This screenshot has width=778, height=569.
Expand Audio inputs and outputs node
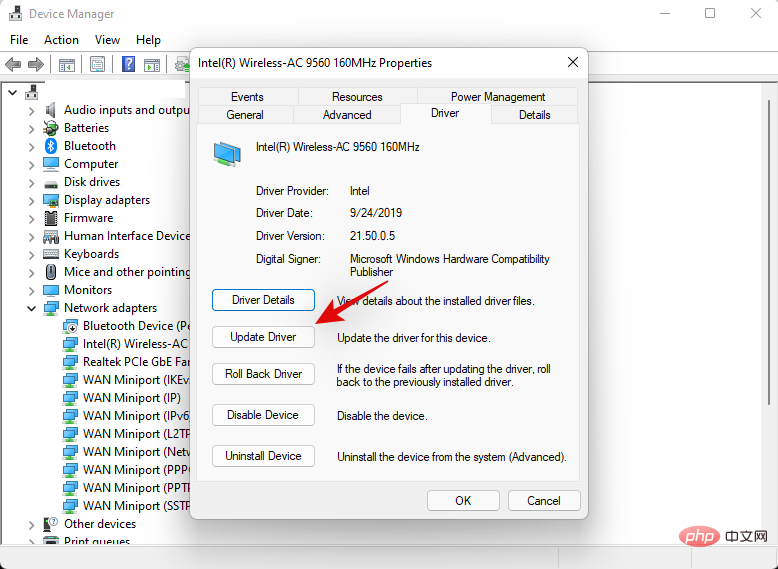(32, 111)
